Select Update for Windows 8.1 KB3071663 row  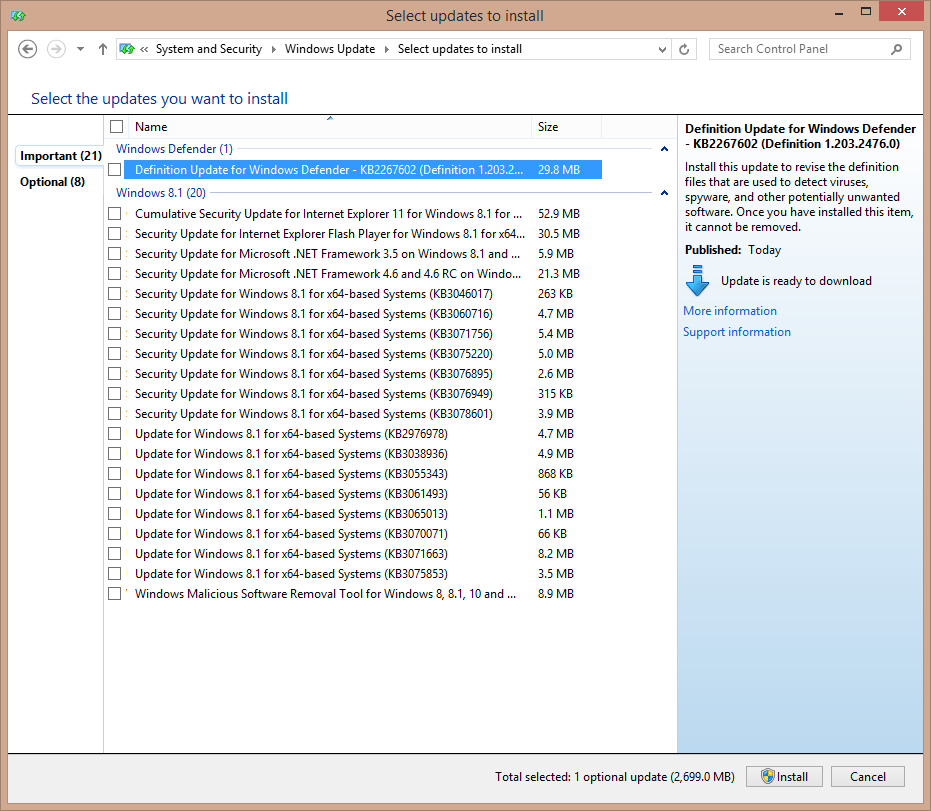363,554
